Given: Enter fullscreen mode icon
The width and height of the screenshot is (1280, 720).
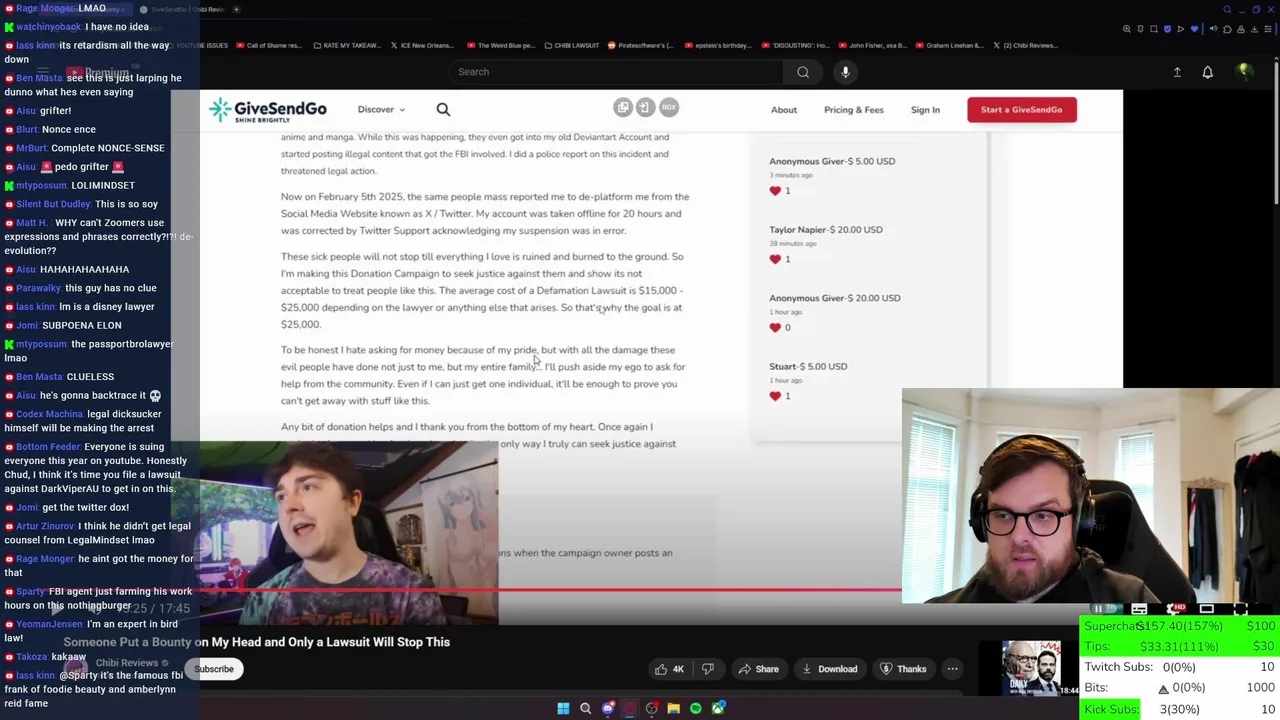Looking at the screenshot, I should point(1241,609).
